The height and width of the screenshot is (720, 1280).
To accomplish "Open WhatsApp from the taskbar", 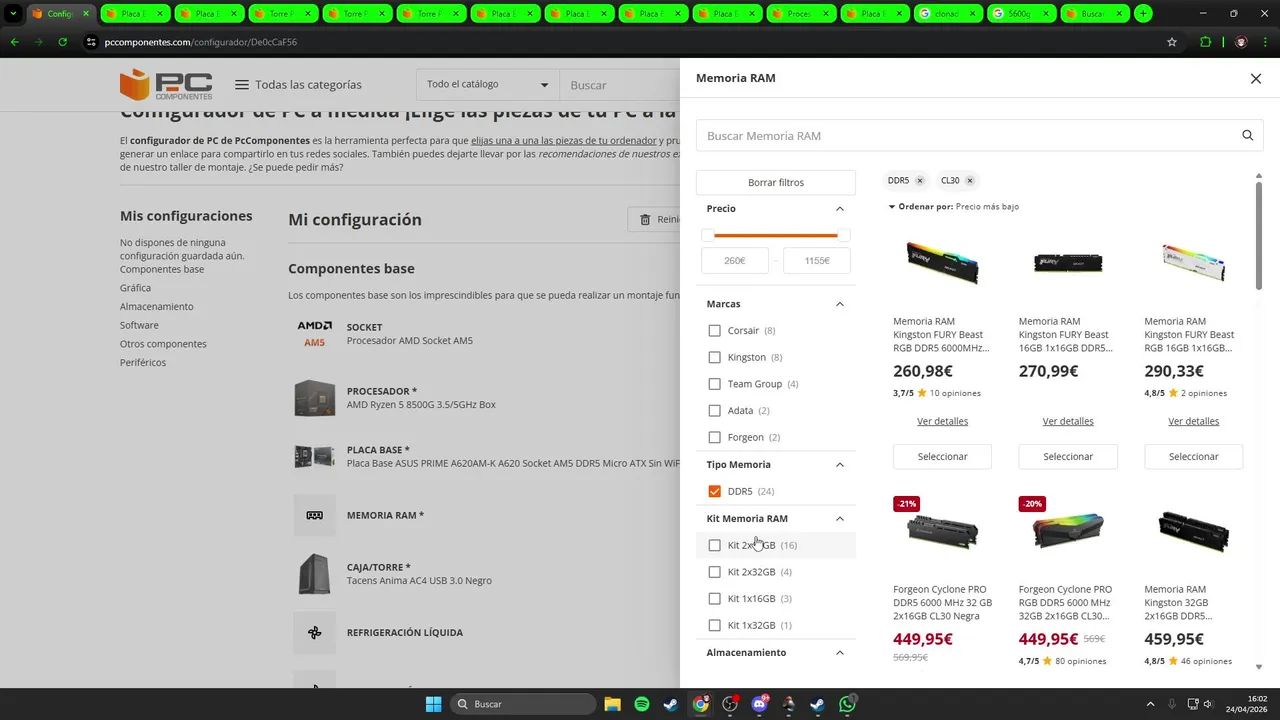I will 848,704.
